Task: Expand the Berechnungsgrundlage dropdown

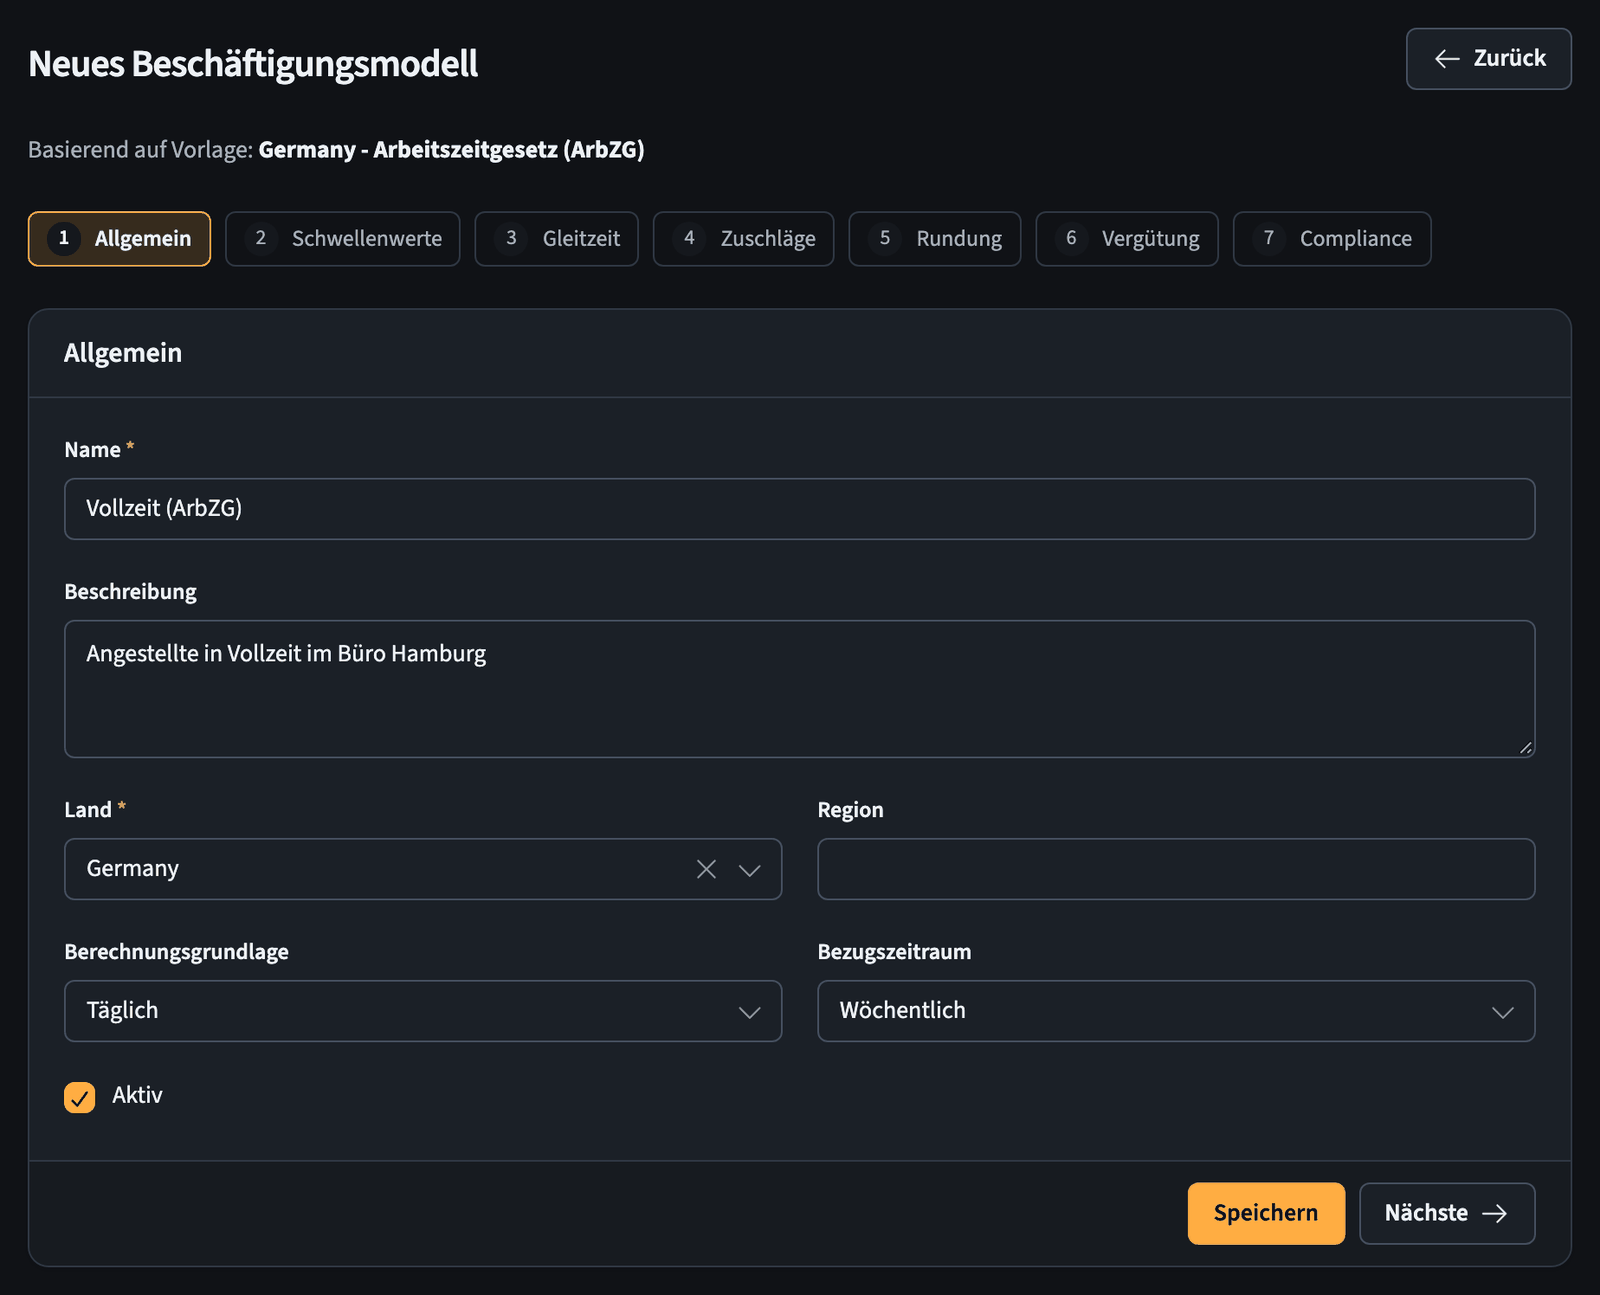Action: 423,1011
